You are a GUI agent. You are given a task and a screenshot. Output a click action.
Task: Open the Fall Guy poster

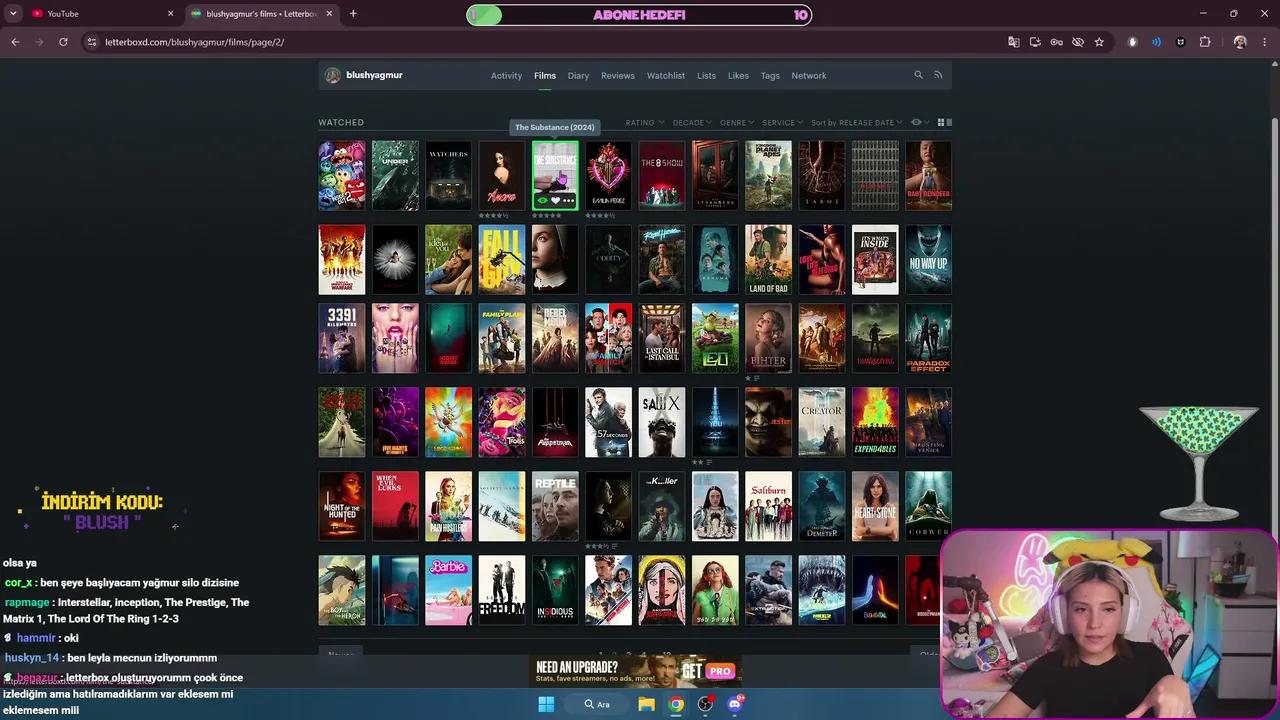click(502, 259)
